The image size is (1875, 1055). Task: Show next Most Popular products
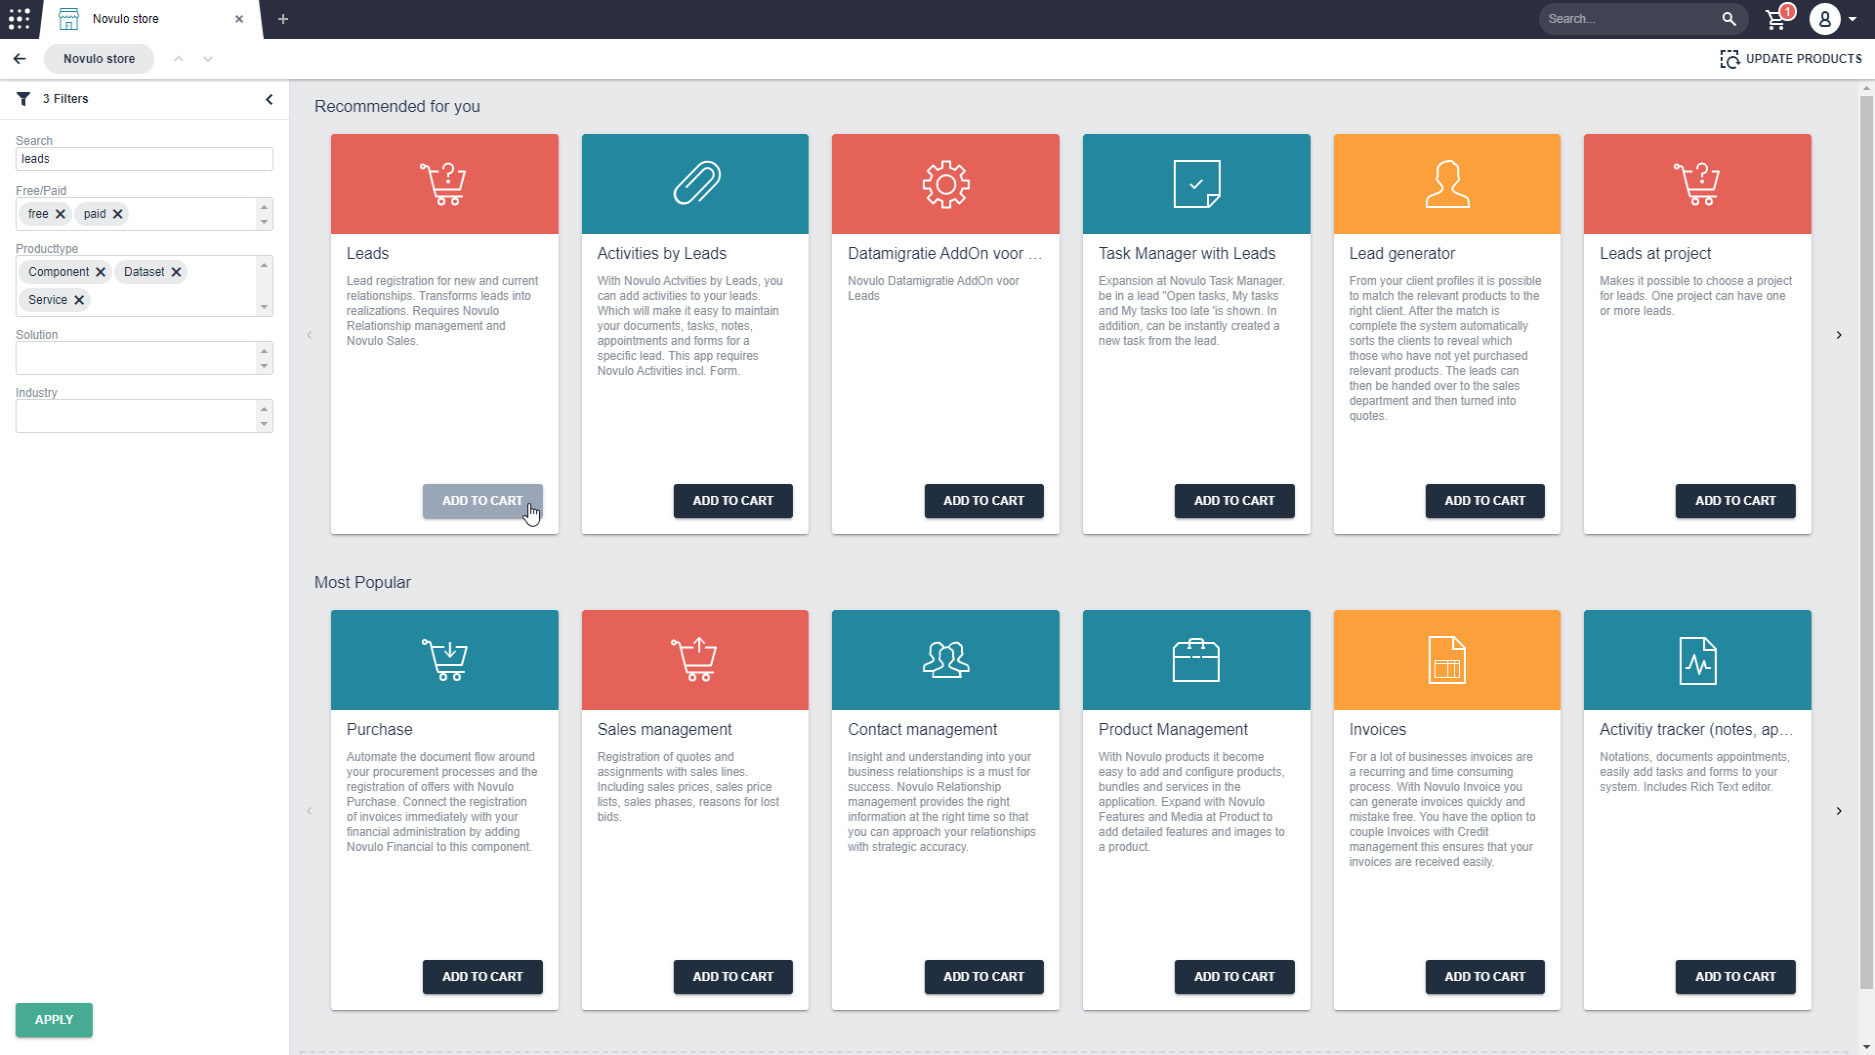click(x=1839, y=811)
